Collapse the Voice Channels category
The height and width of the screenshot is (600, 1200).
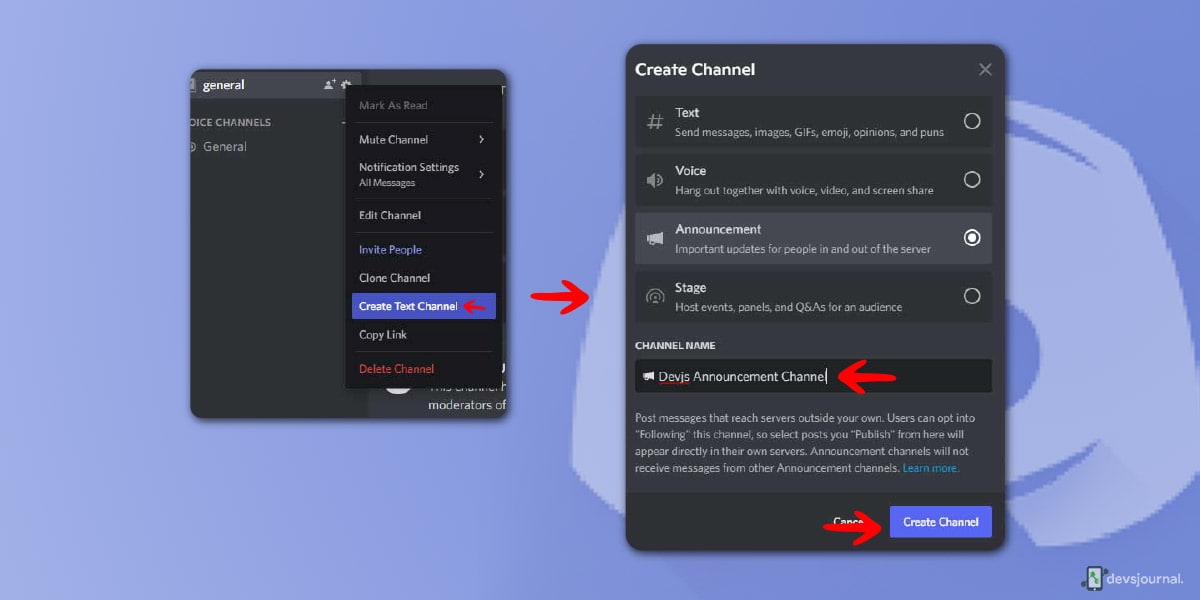[228, 122]
